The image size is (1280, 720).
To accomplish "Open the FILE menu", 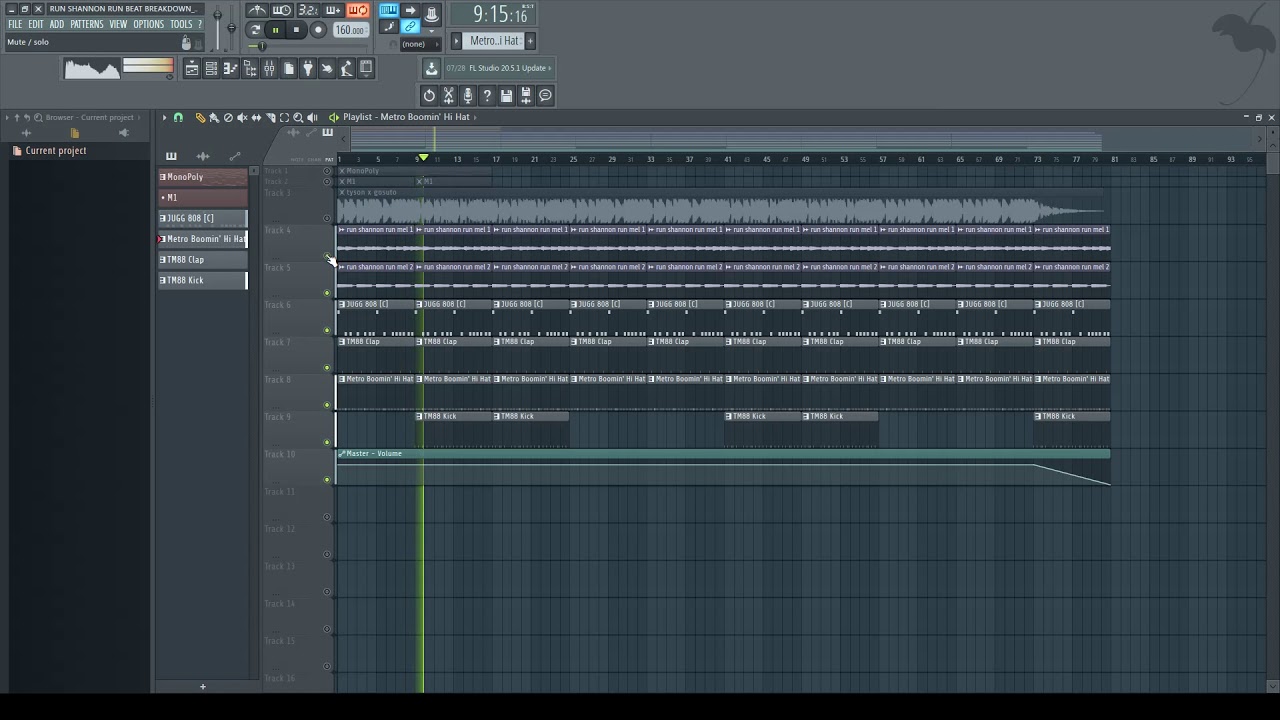I will tap(15, 24).
